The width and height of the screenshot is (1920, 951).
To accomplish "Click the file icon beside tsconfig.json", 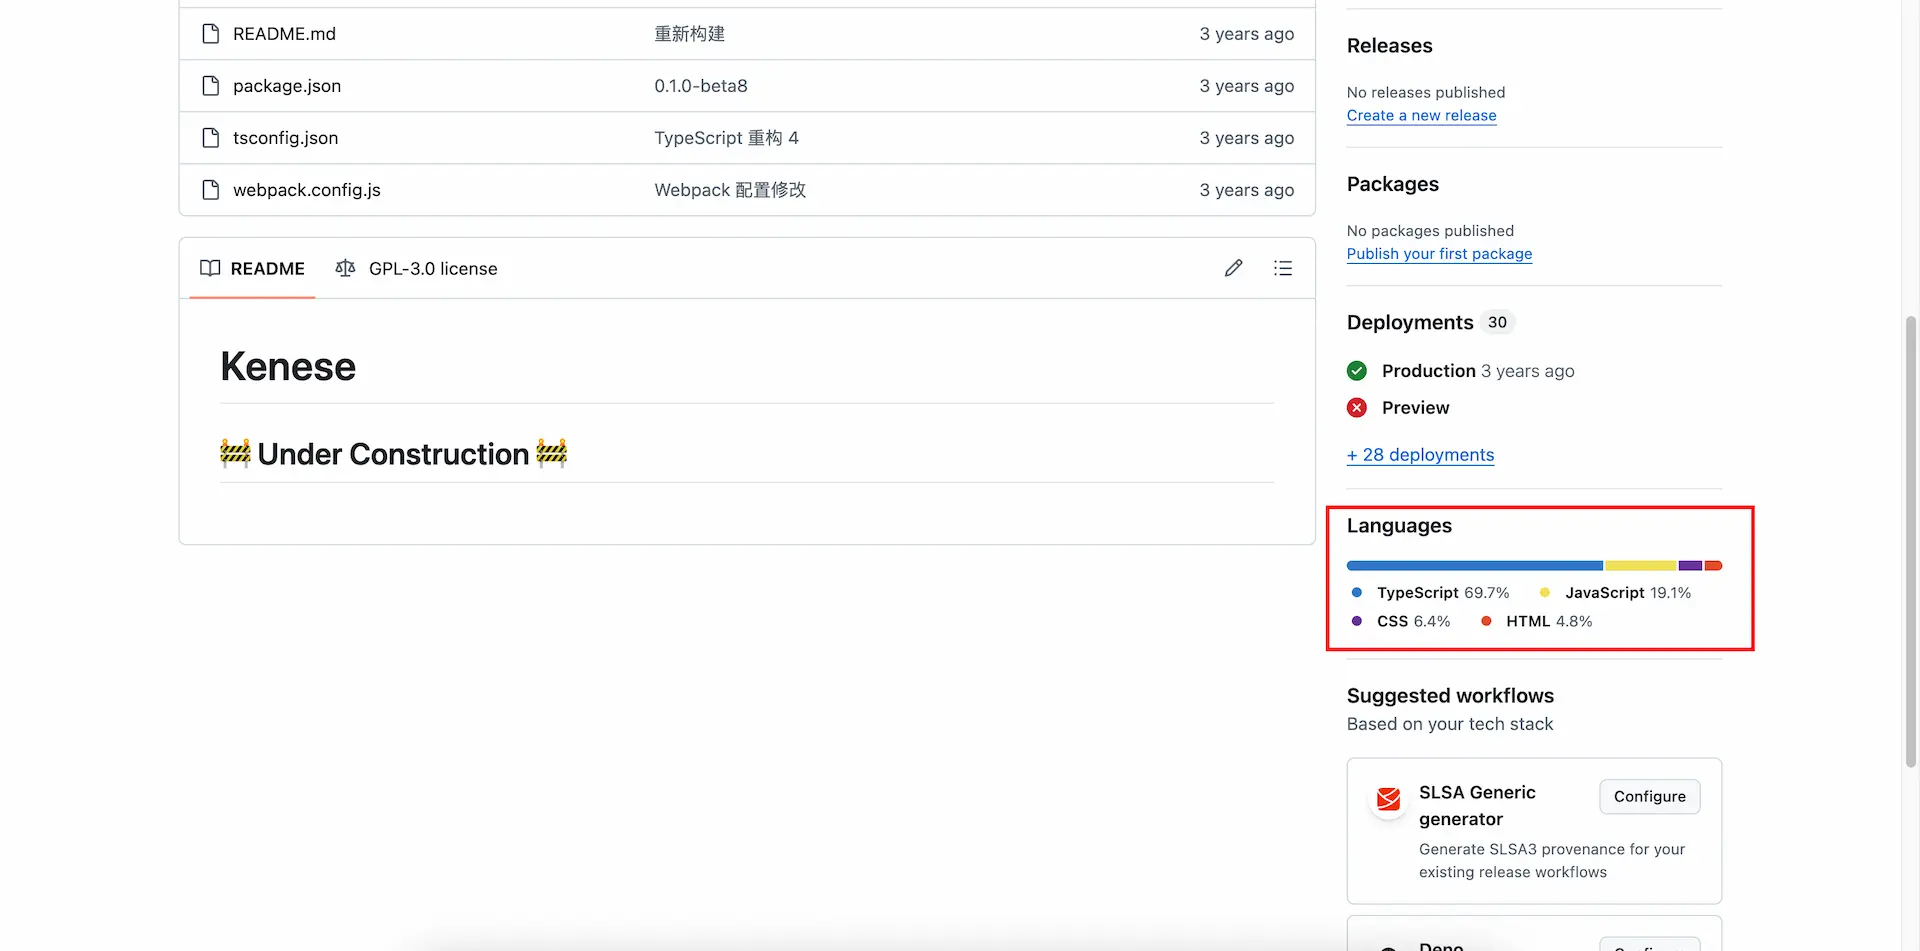I will pyautogui.click(x=210, y=138).
